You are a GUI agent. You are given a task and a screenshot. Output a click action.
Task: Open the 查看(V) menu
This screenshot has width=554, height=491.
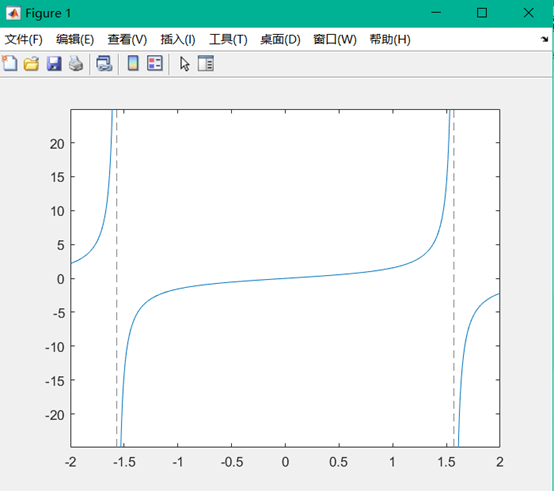pos(127,39)
